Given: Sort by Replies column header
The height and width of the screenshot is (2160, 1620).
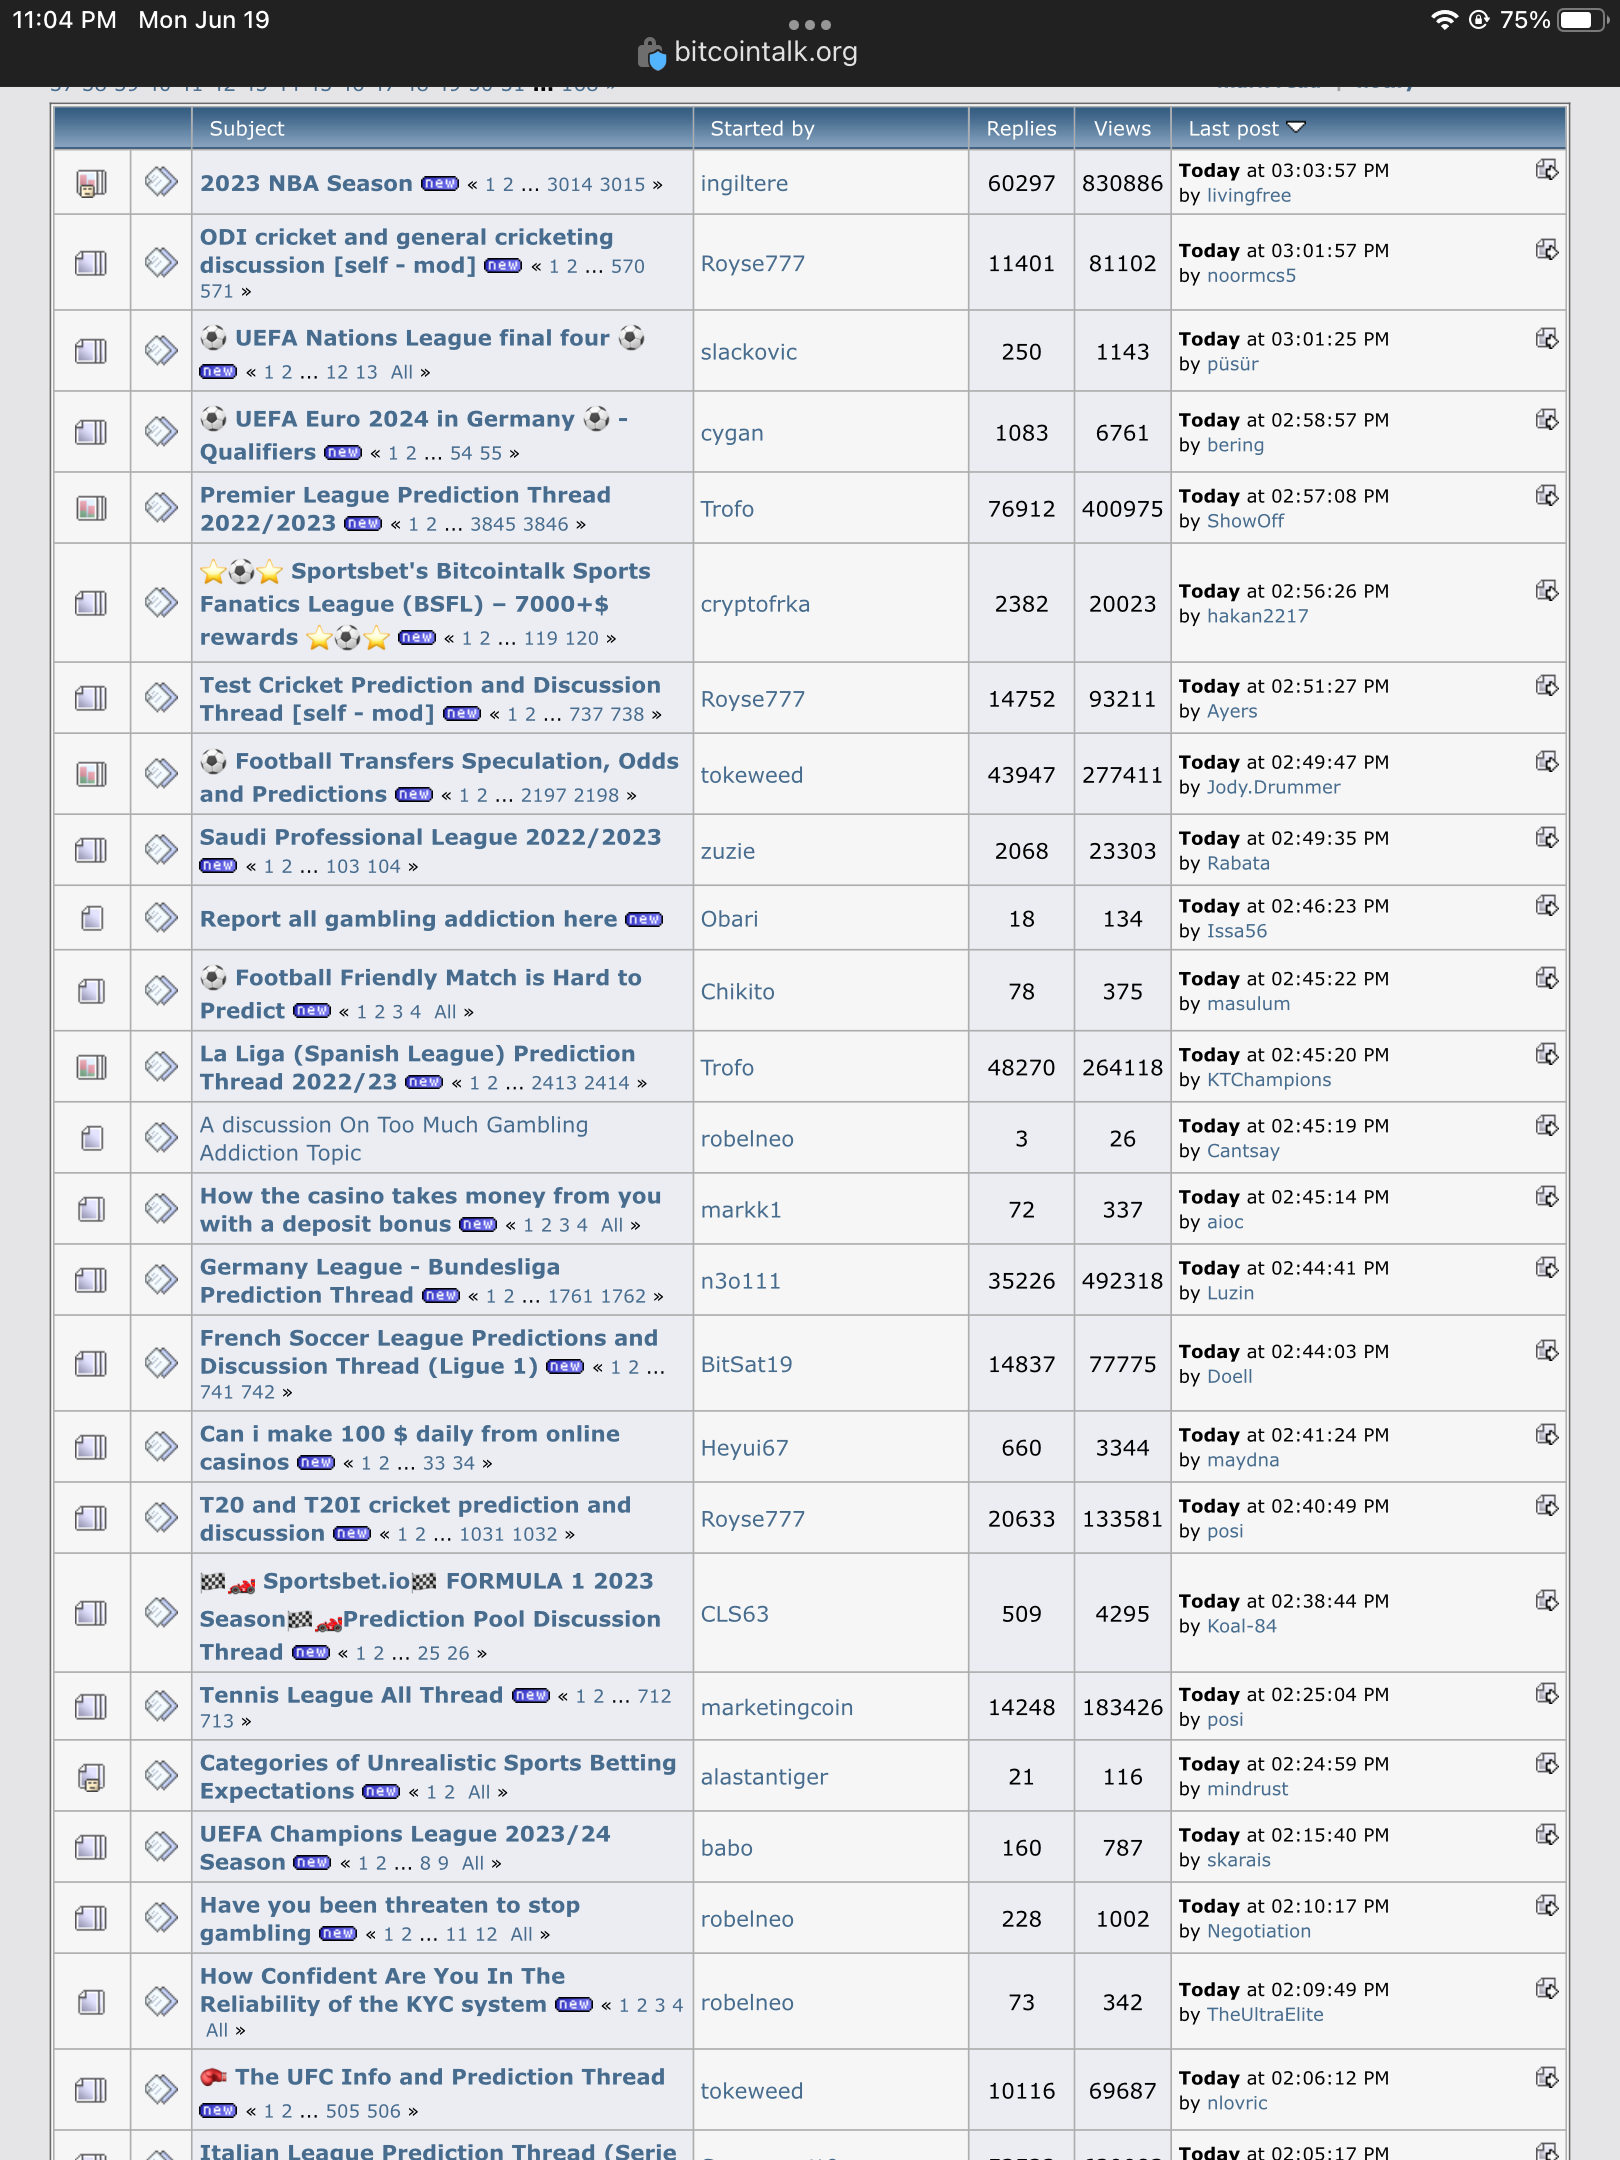Looking at the screenshot, I should (1021, 129).
